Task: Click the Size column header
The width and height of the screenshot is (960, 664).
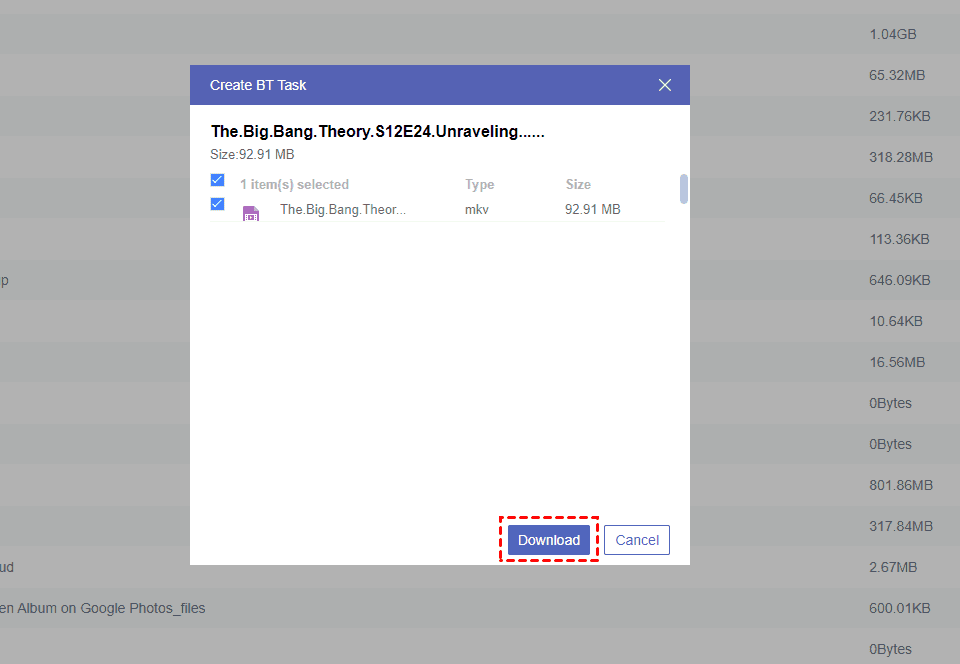Action: (578, 184)
